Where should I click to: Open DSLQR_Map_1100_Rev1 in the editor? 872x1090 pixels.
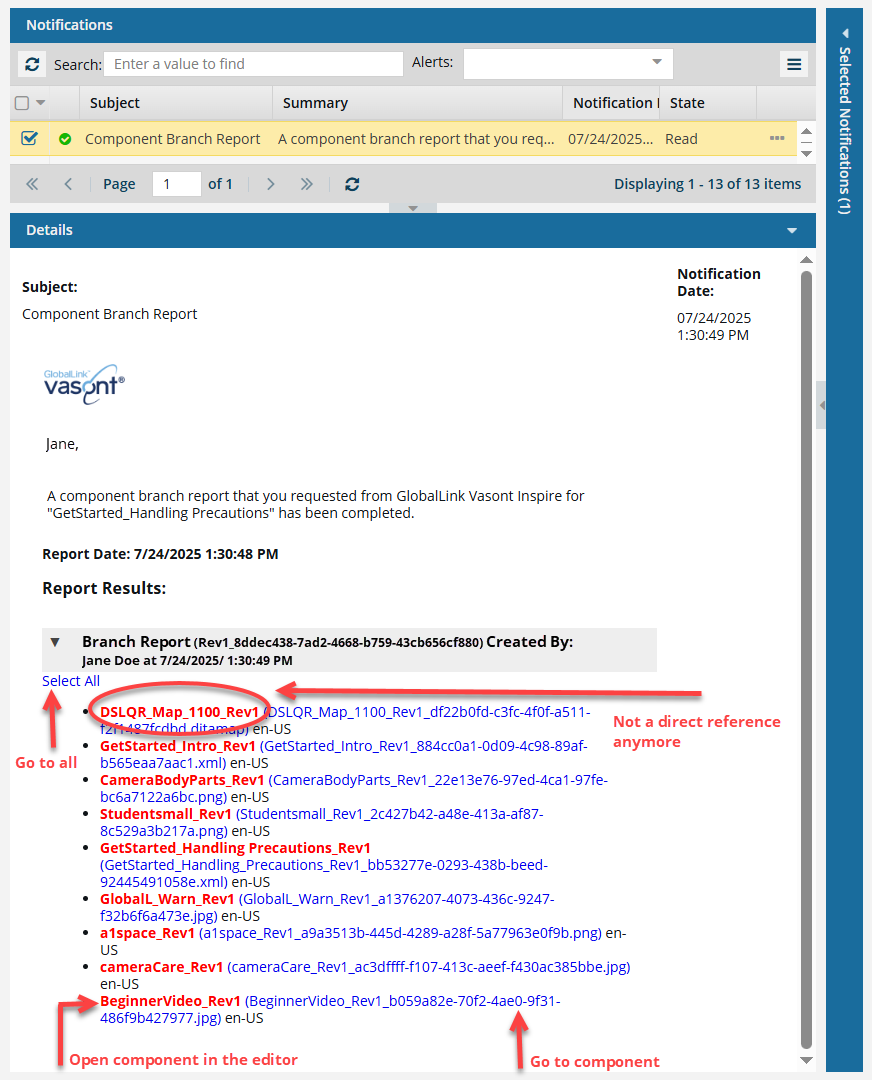[x=179, y=713]
